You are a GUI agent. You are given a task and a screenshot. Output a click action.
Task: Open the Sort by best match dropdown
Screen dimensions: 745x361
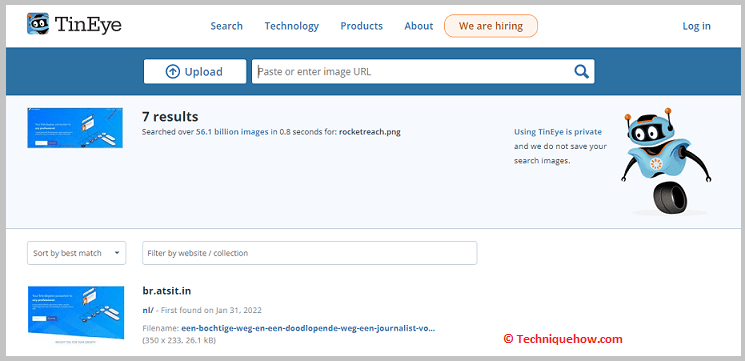[76, 253]
